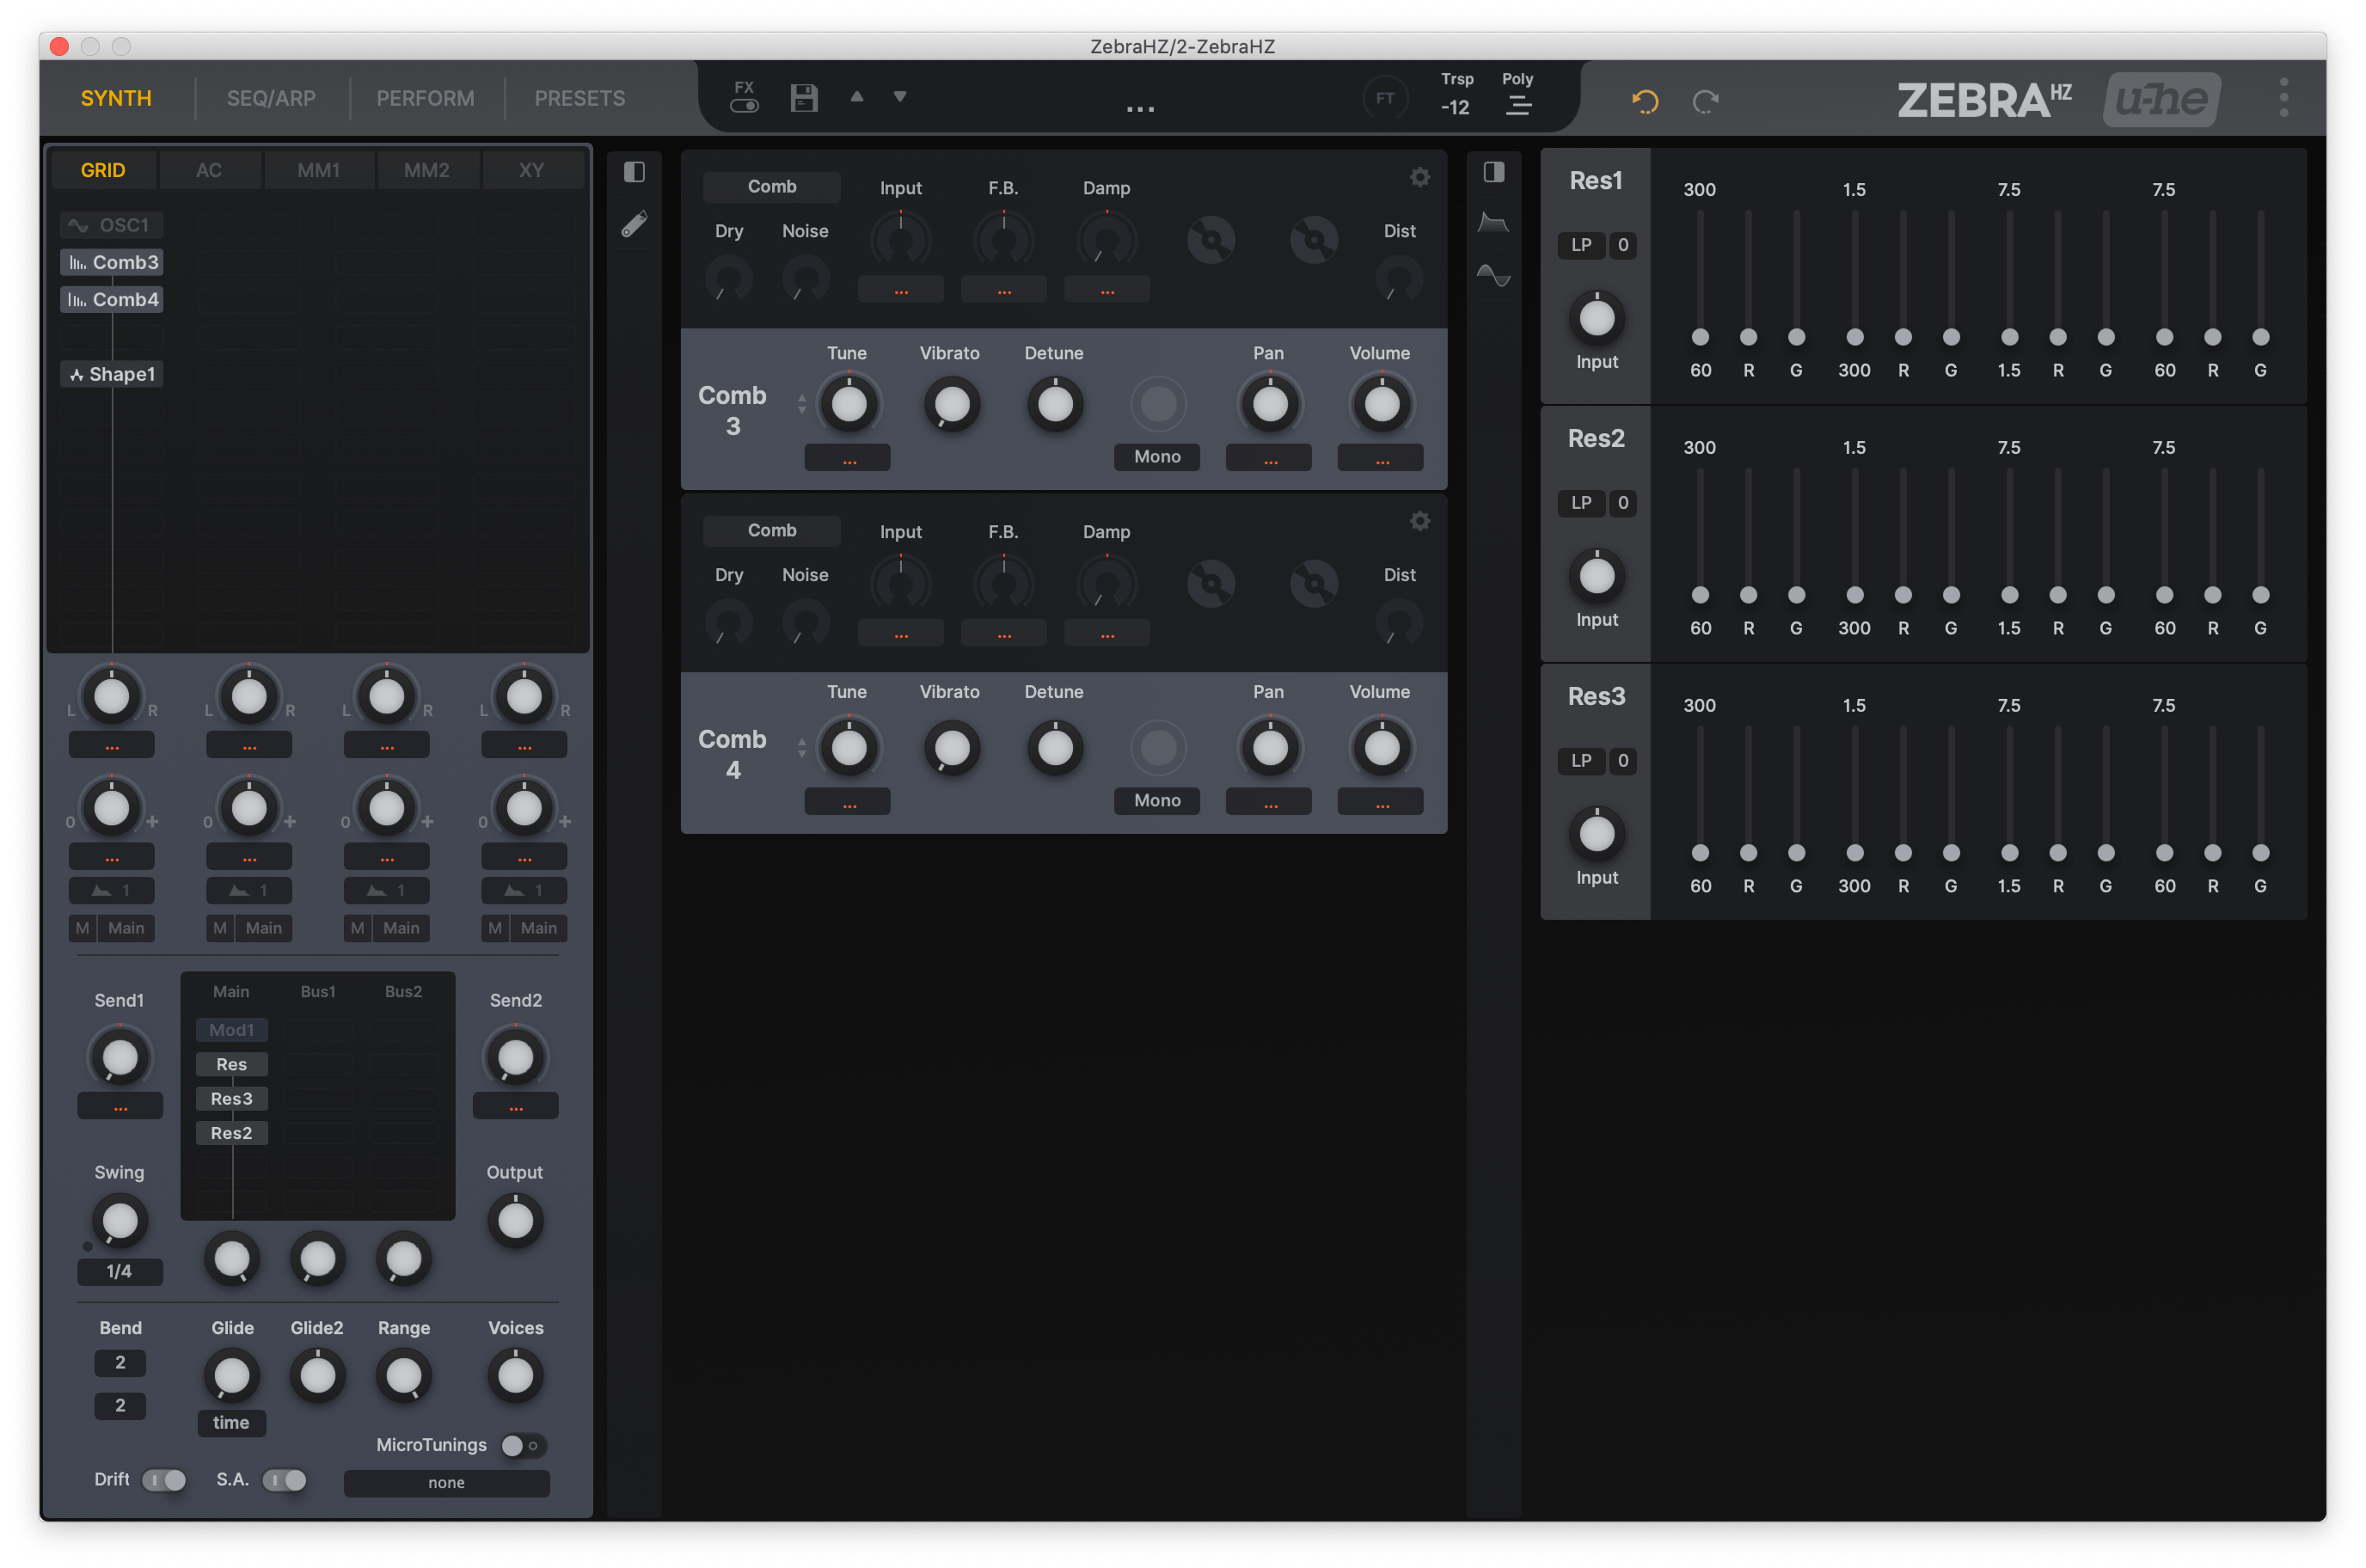Open MicroTunings file selector showing none
Screen dimensions: 2366x1568
[x=446, y=1483]
